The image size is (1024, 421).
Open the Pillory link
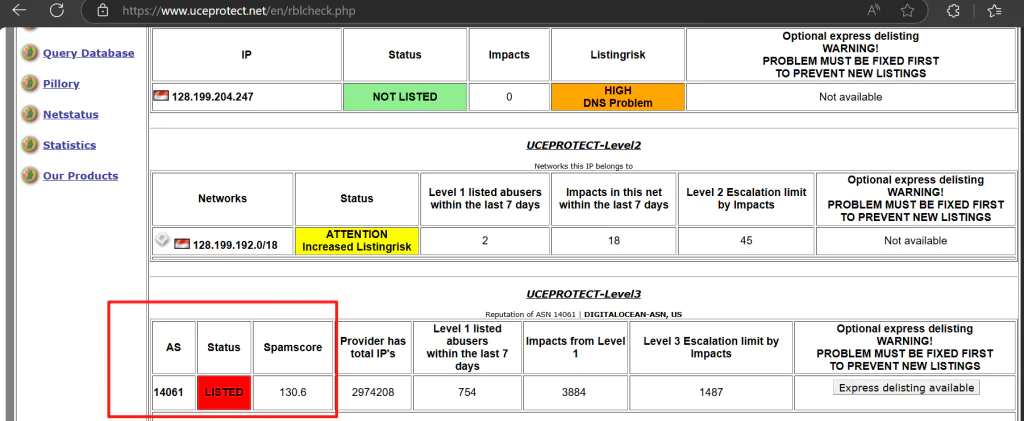pos(61,84)
